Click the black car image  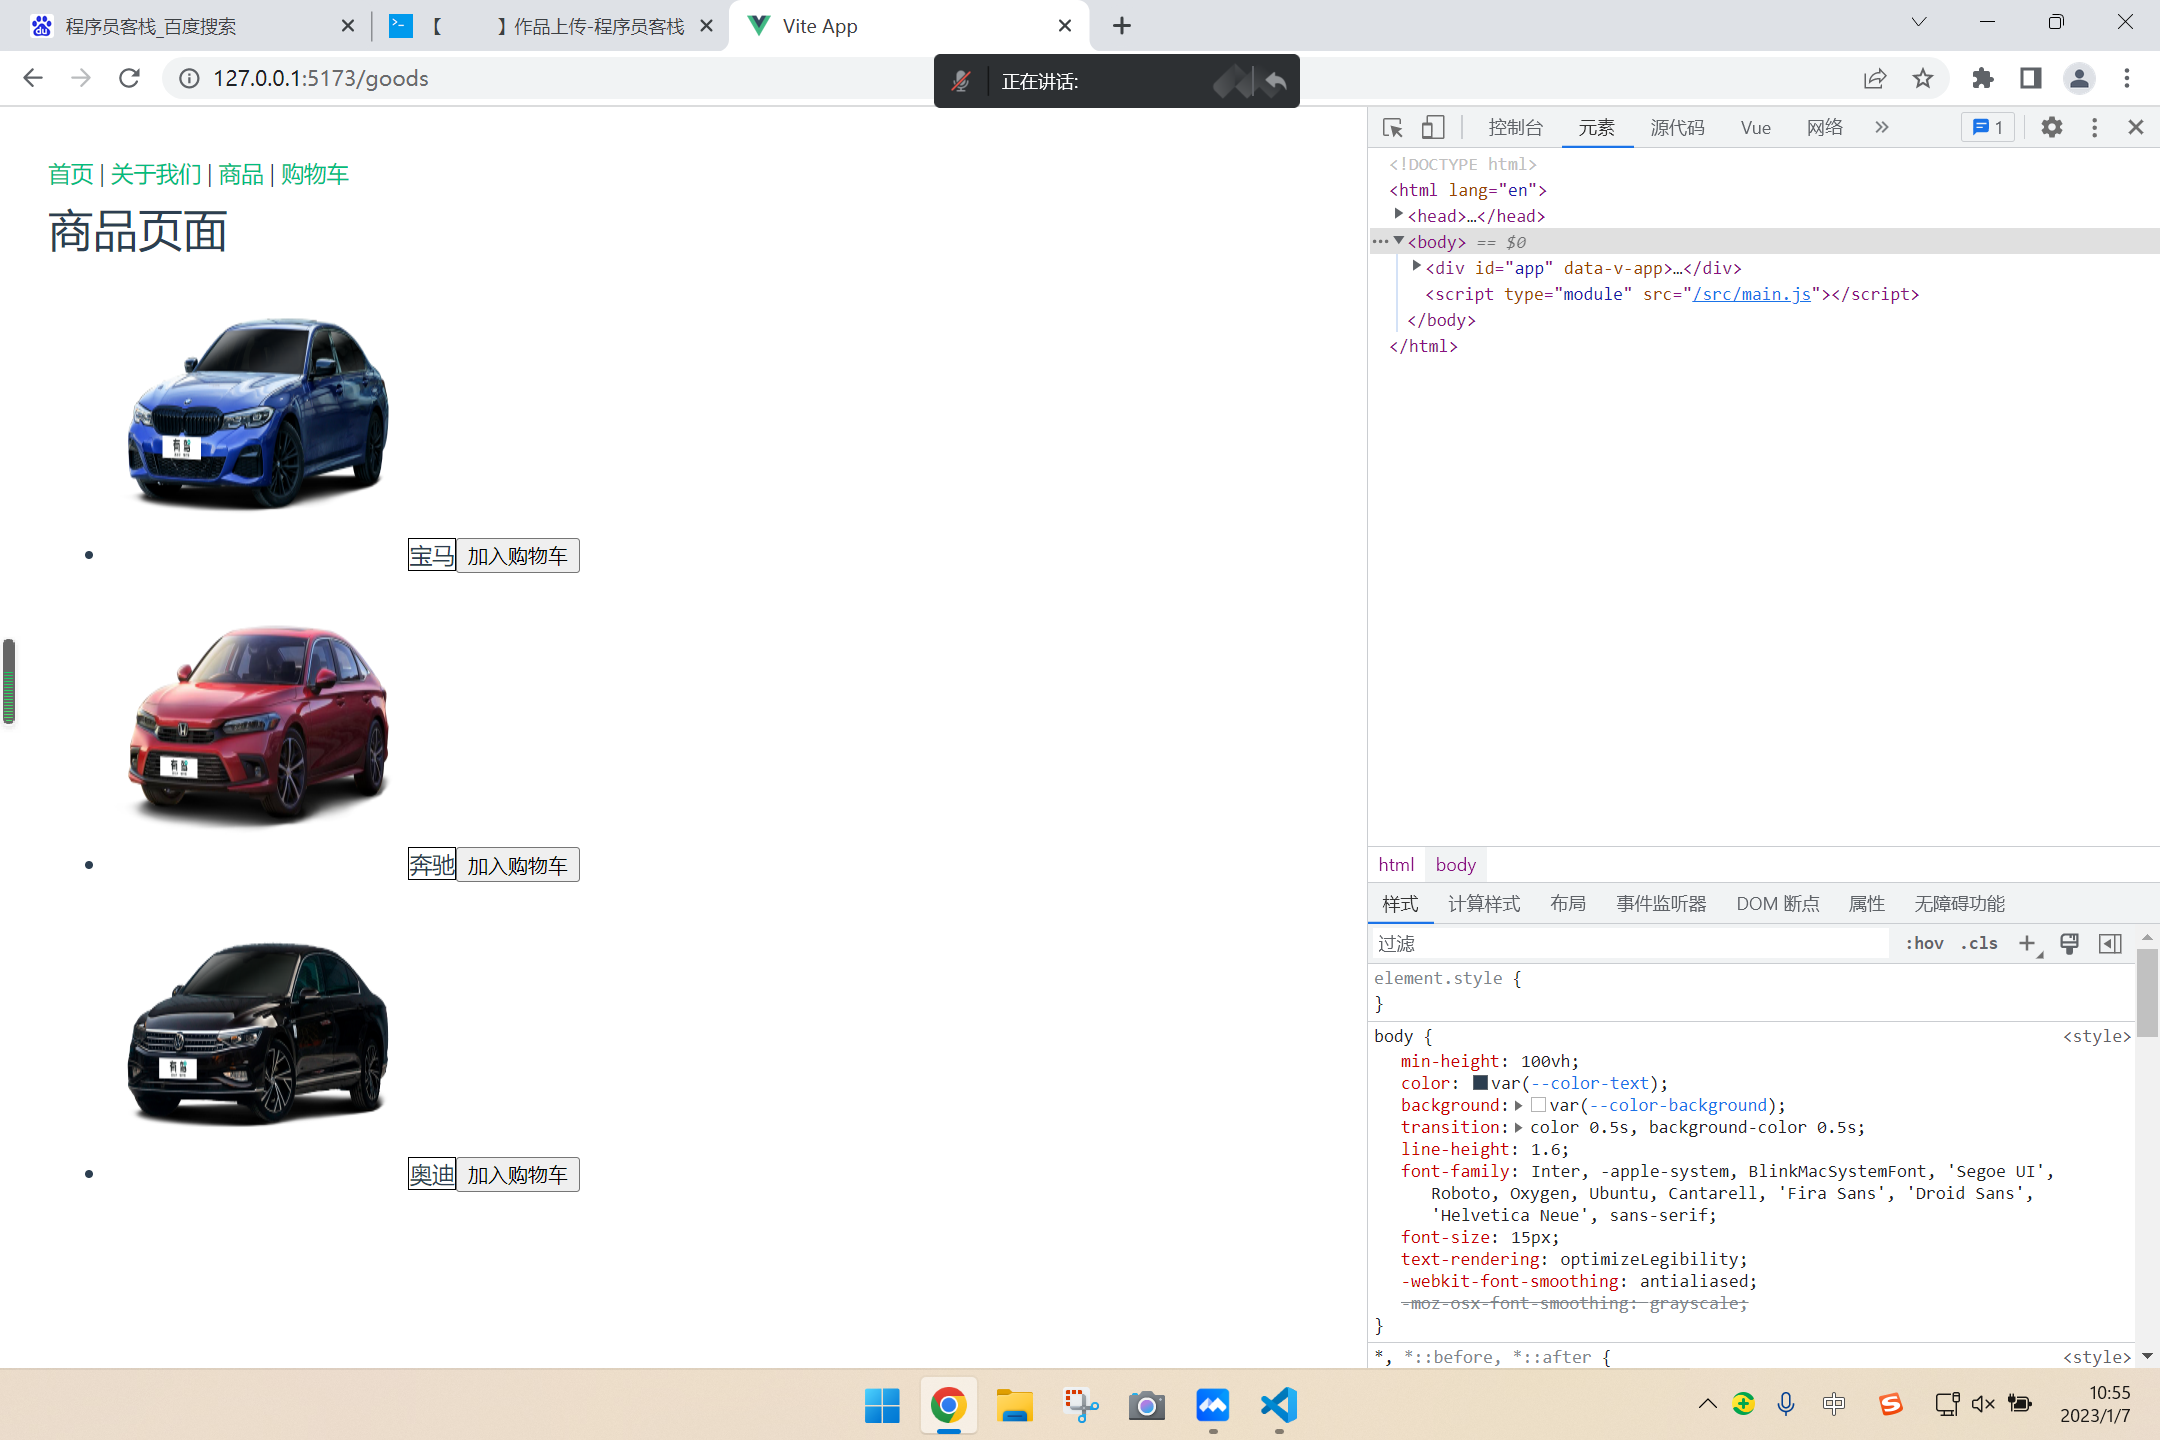point(258,1033)
